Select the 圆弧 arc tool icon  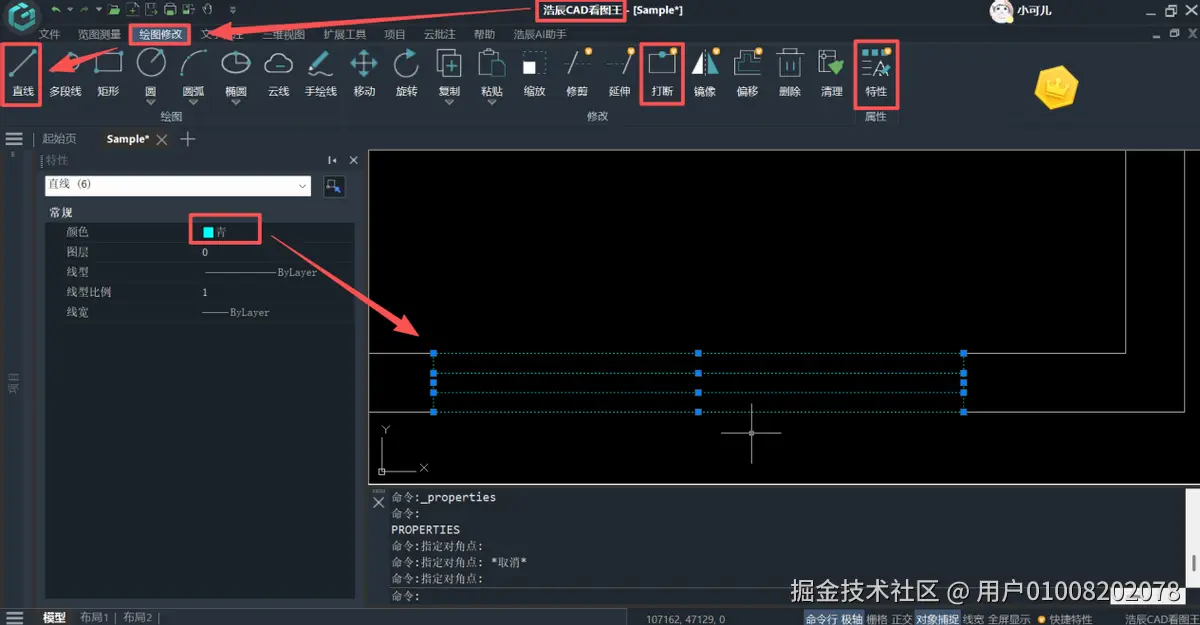pos(193,64)
